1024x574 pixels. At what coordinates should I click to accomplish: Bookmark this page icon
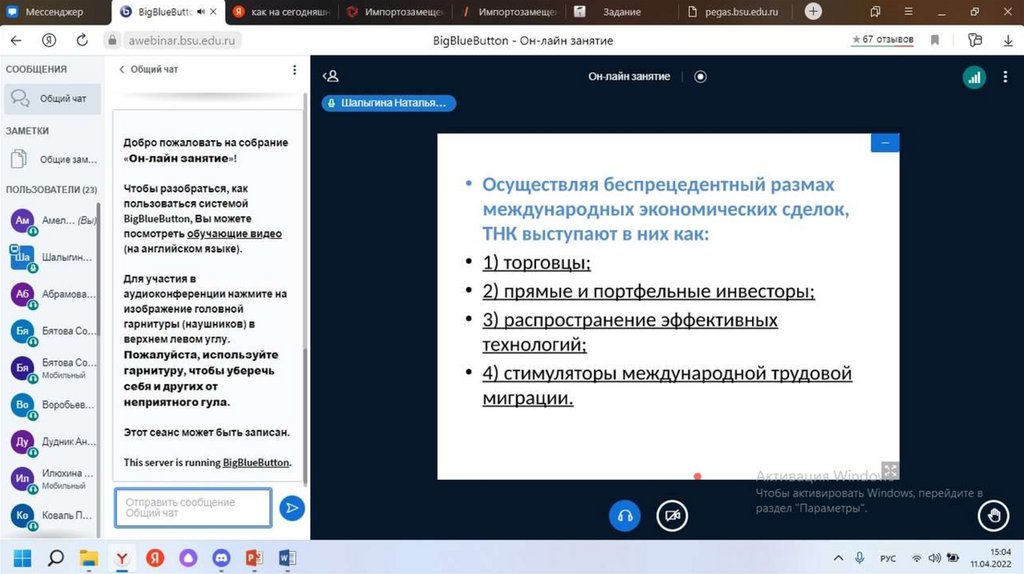[935, 40]
